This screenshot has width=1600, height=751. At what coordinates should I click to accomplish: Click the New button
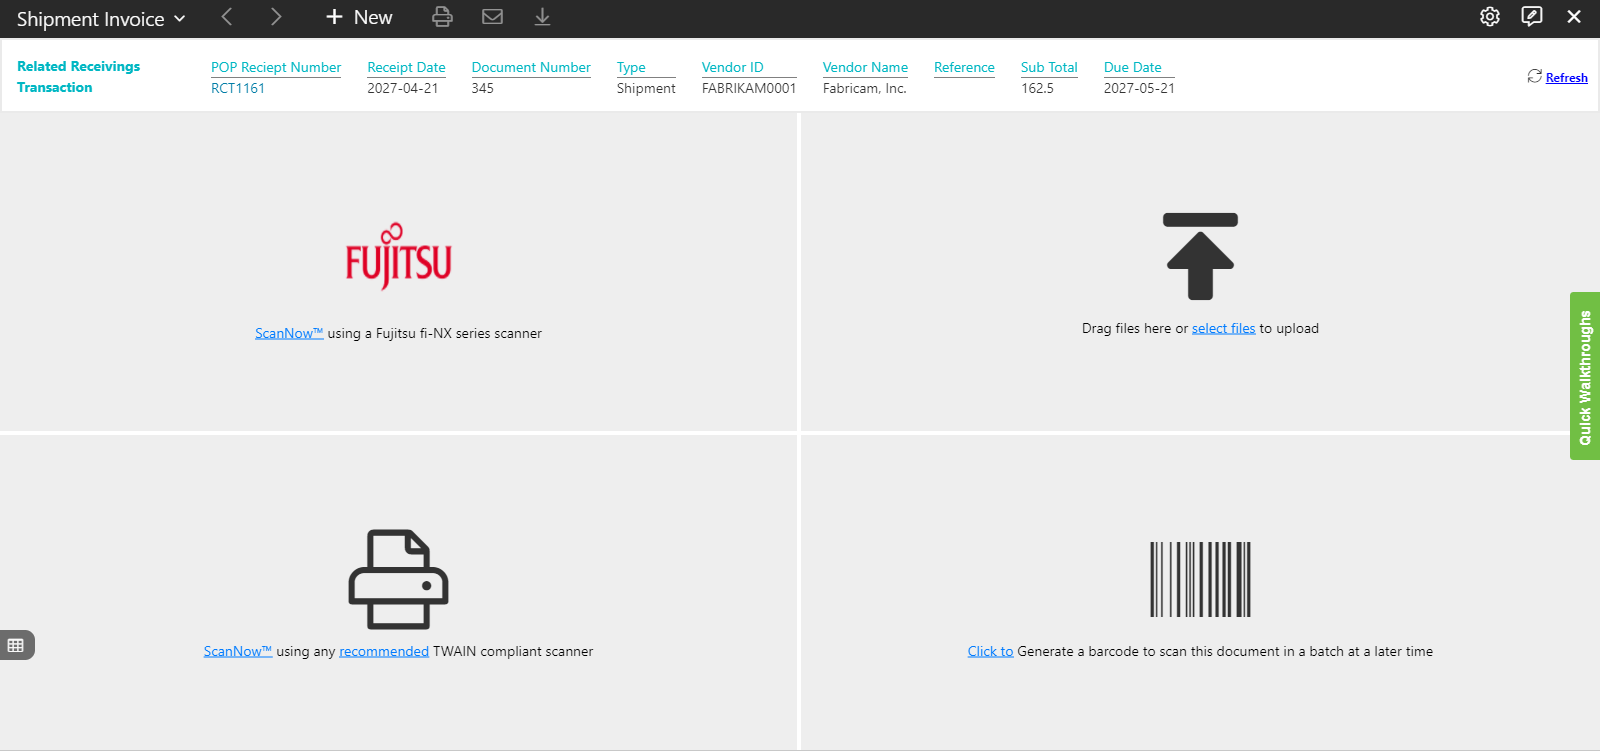pyautogui.click(x=359, y=17)
